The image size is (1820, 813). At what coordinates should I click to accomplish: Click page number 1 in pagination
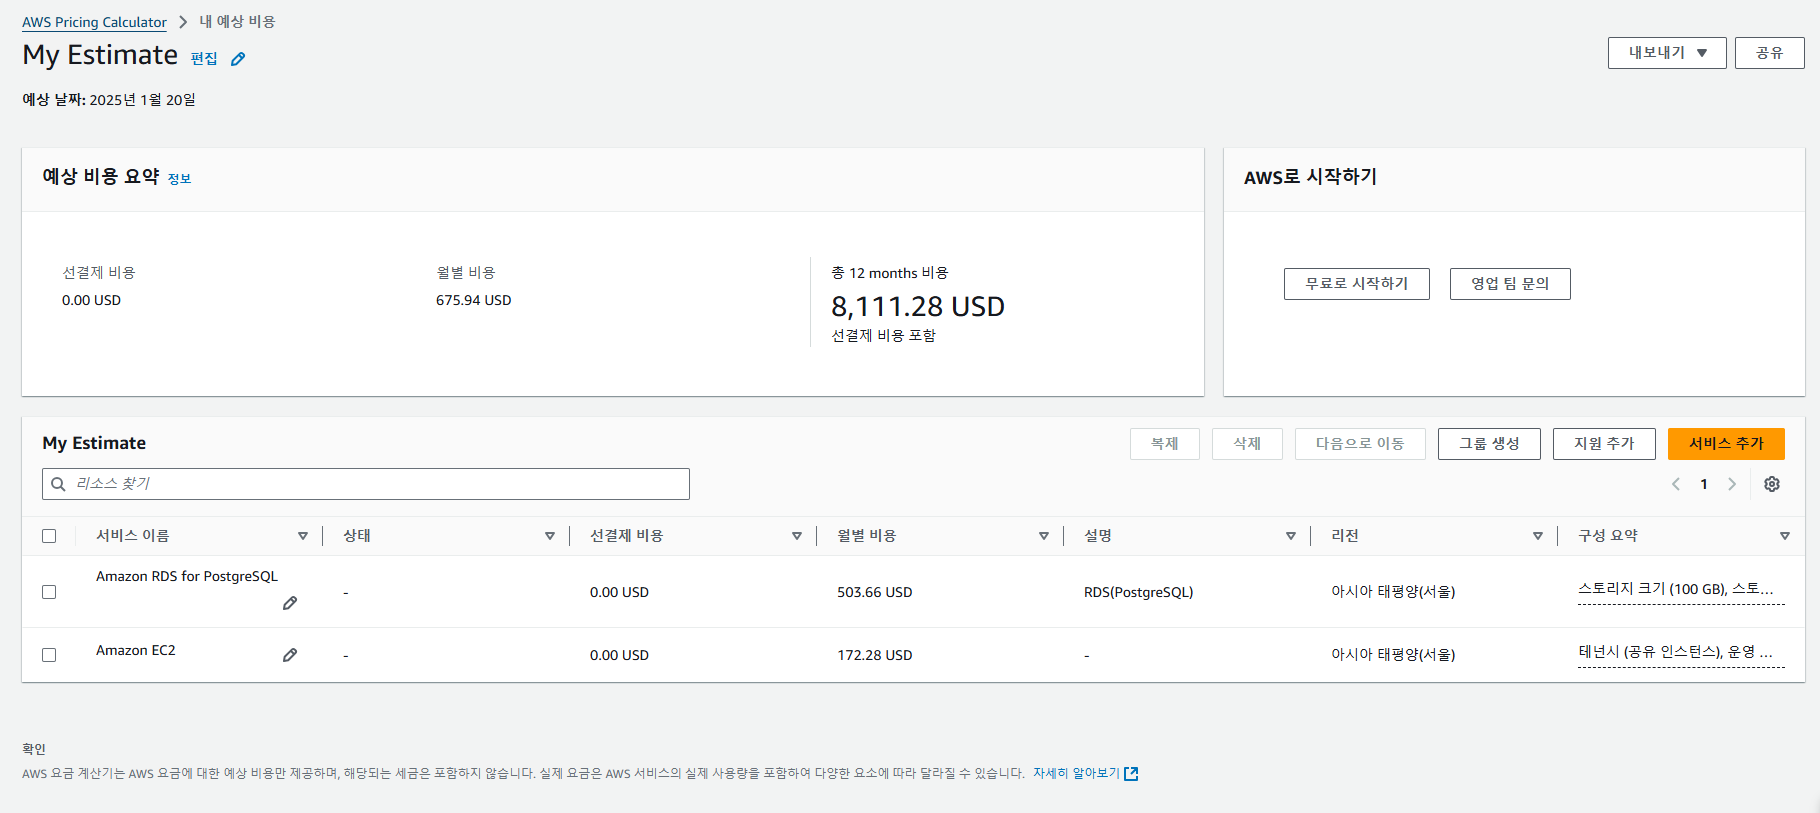[1704, 484]
